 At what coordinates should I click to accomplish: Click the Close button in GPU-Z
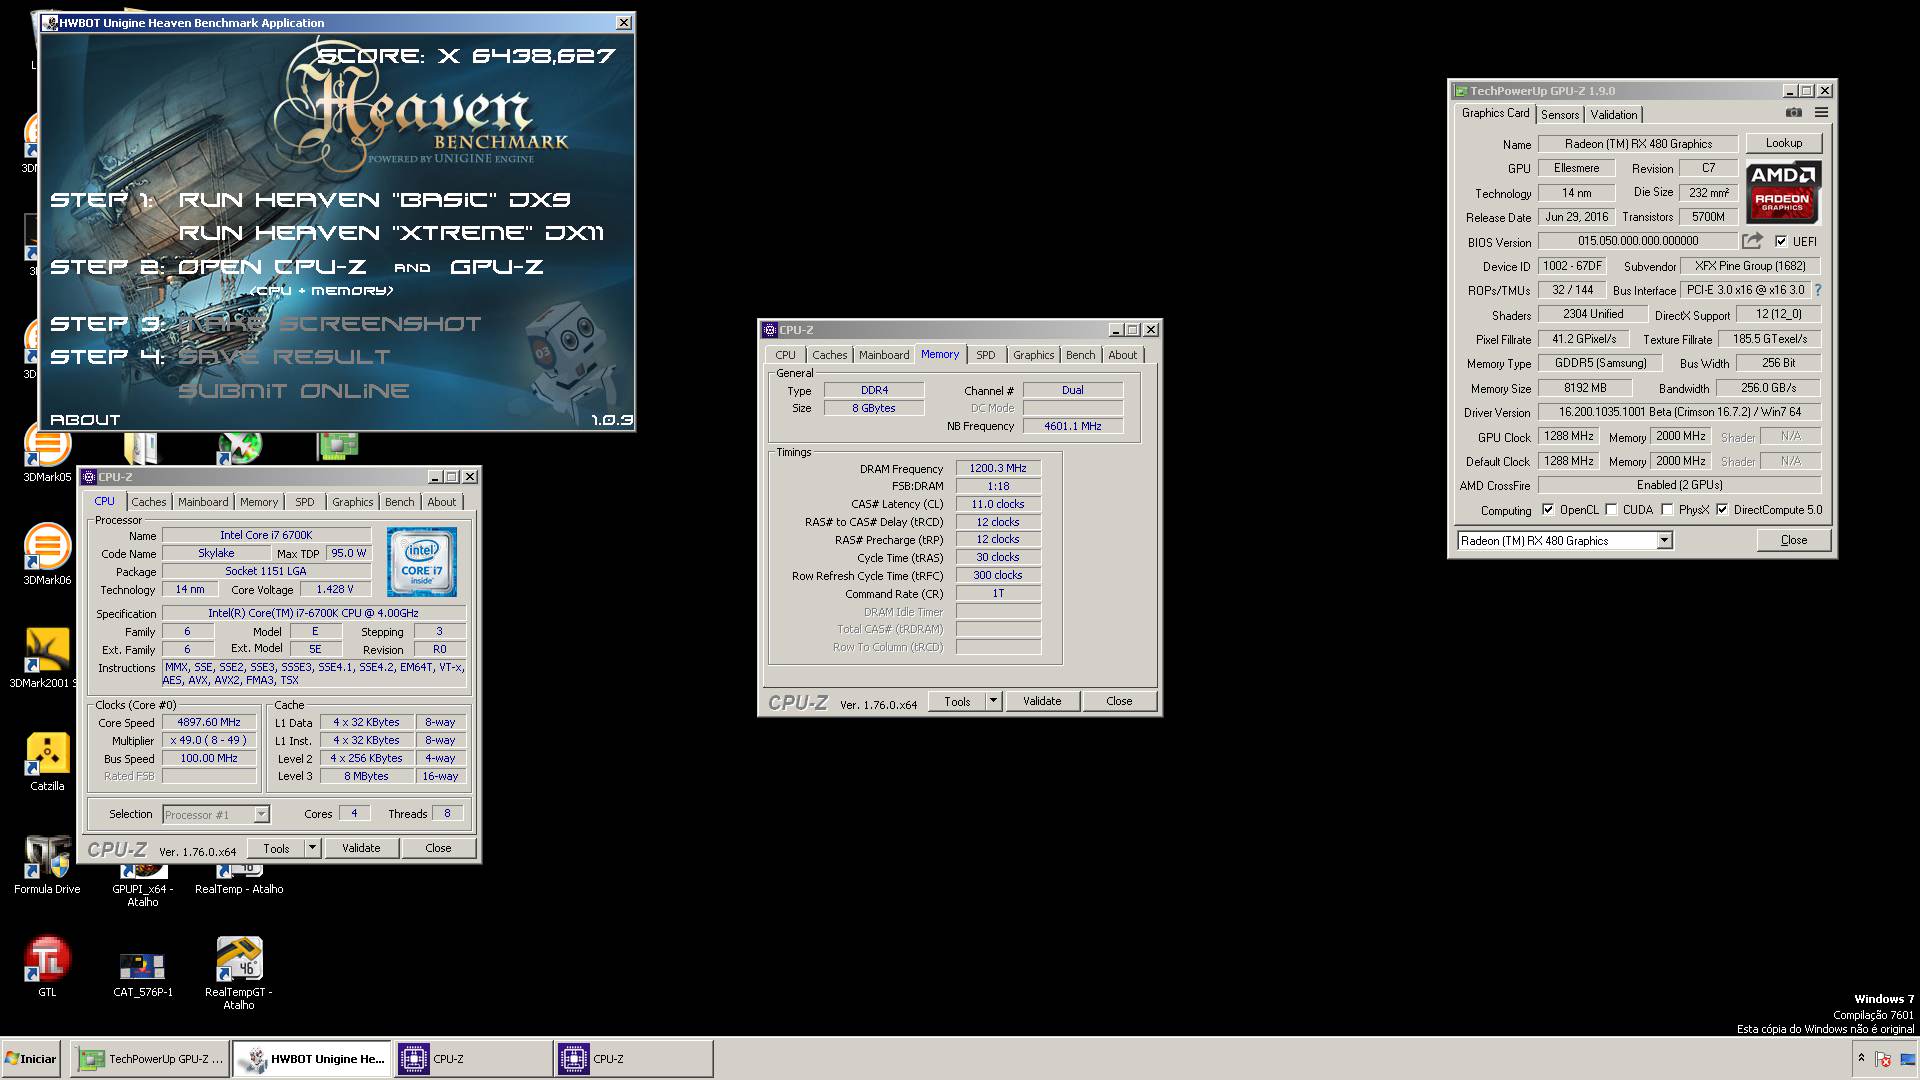[1793, 540]
